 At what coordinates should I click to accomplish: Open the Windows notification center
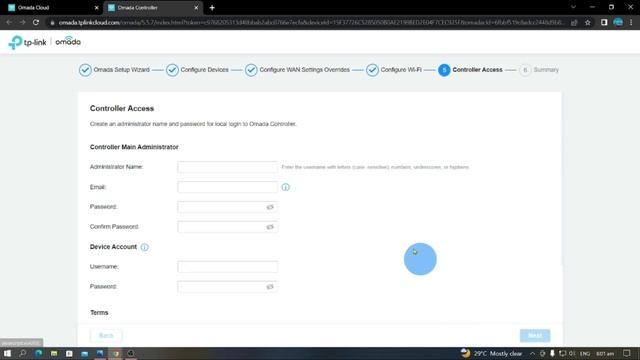click(x=627, y=353)
